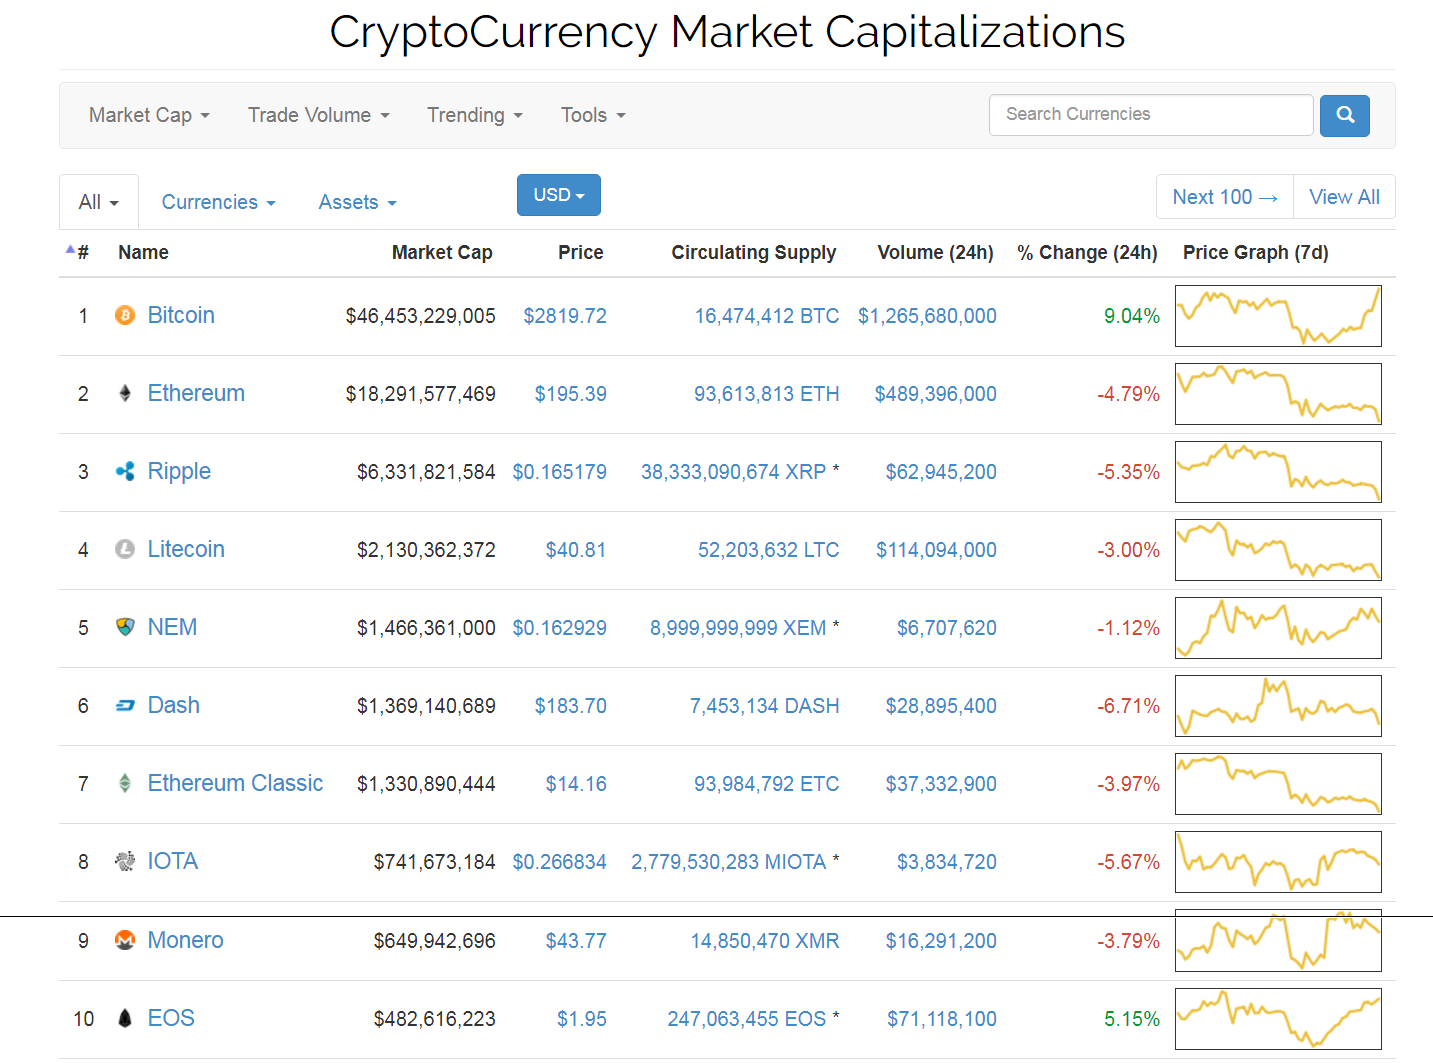Open NEM 7d price graph
1433x1063 pixels.
coord(1278,628)
